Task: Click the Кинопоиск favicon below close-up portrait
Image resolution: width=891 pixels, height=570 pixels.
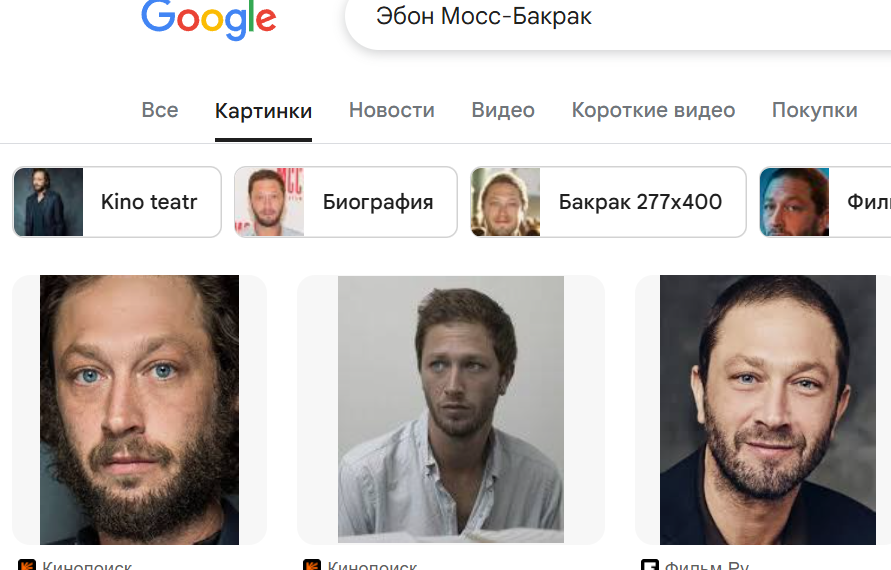Action: tap(27, 565)
